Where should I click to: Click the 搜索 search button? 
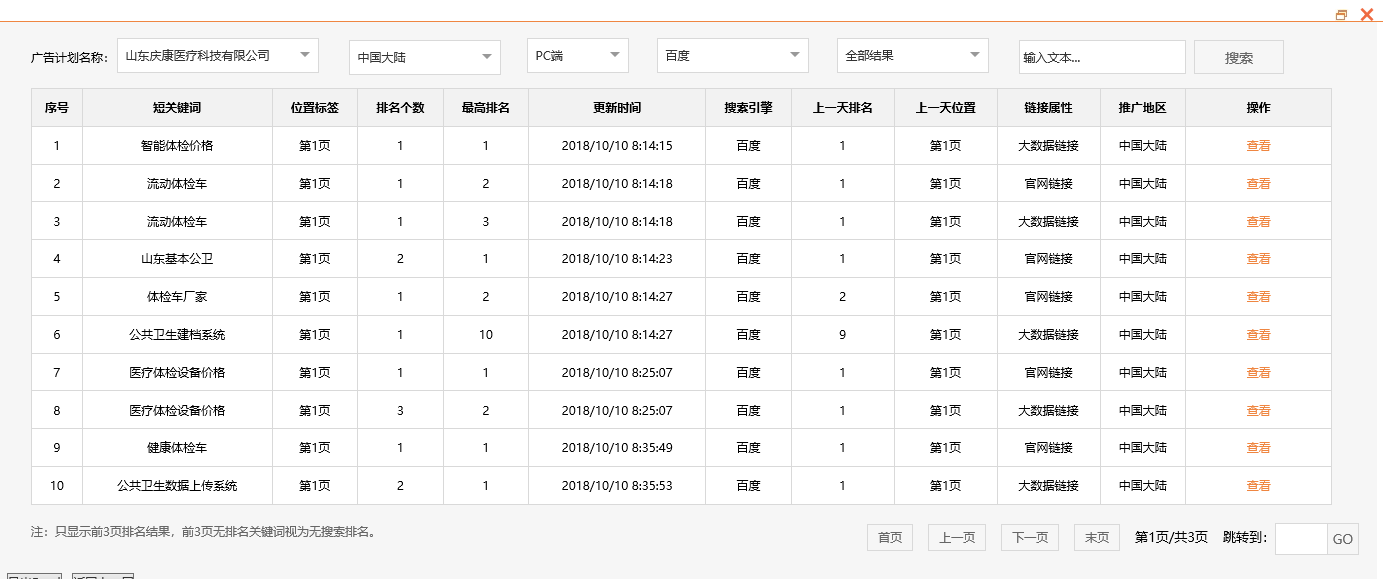point(1238,57)
